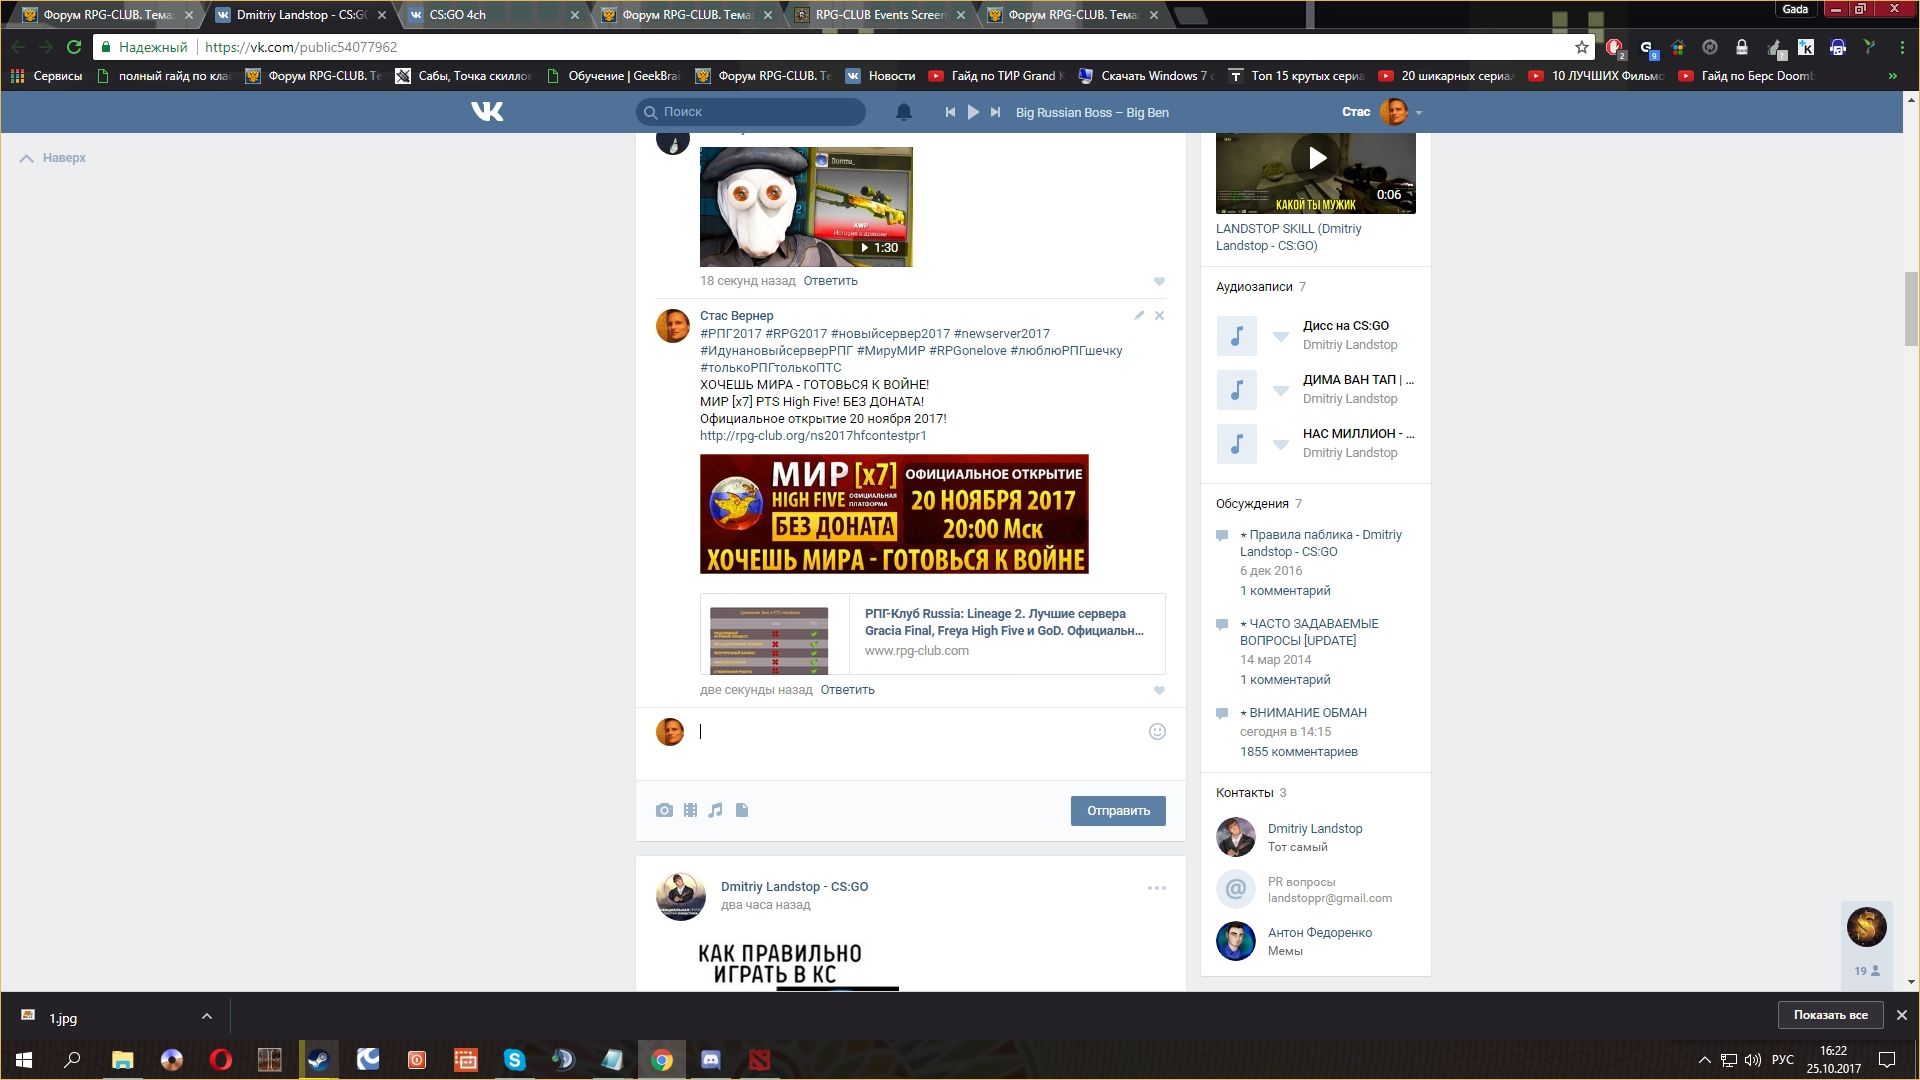
Task: Open the Новости bookmark
Action: [x=880, y=76]
